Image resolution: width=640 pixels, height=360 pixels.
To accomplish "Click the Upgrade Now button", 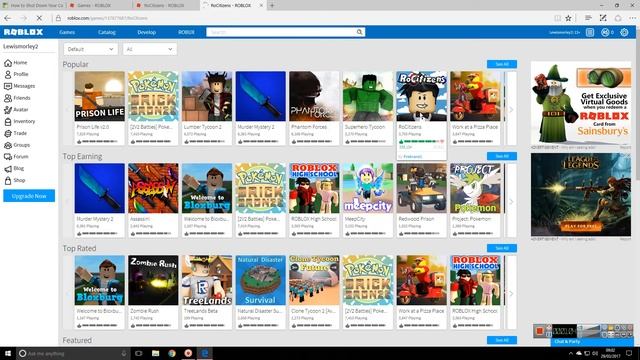I will pyautogui.click(x=29, y=196).
